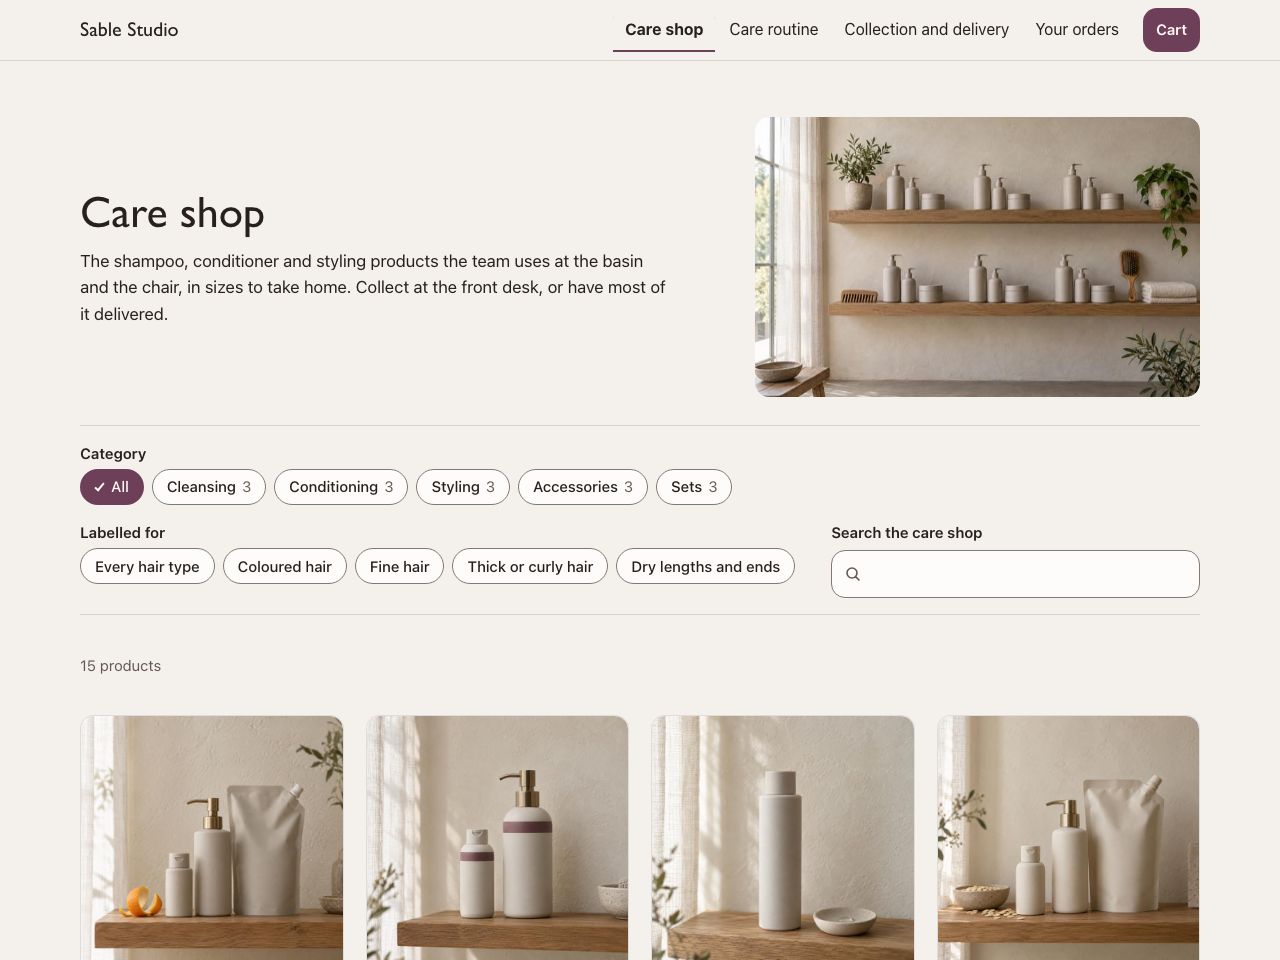This screenshot has height=960, width=1280.
Task: Click the Labelled for label
Action: coord(122,533)
